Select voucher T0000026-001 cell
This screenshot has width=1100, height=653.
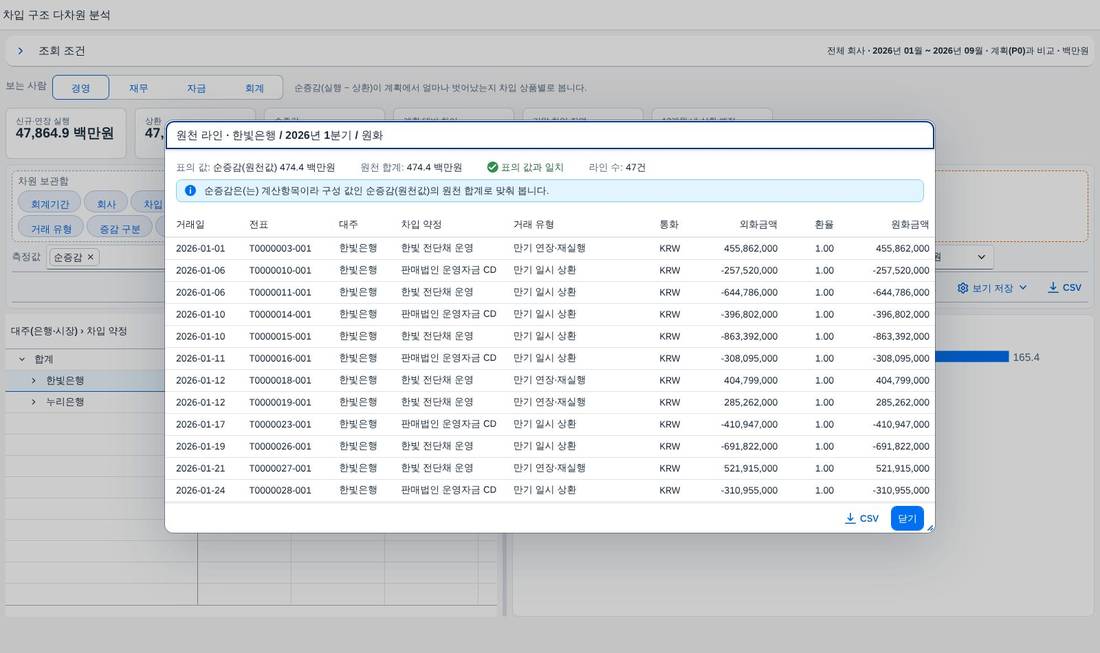click(x=280, y=446)
